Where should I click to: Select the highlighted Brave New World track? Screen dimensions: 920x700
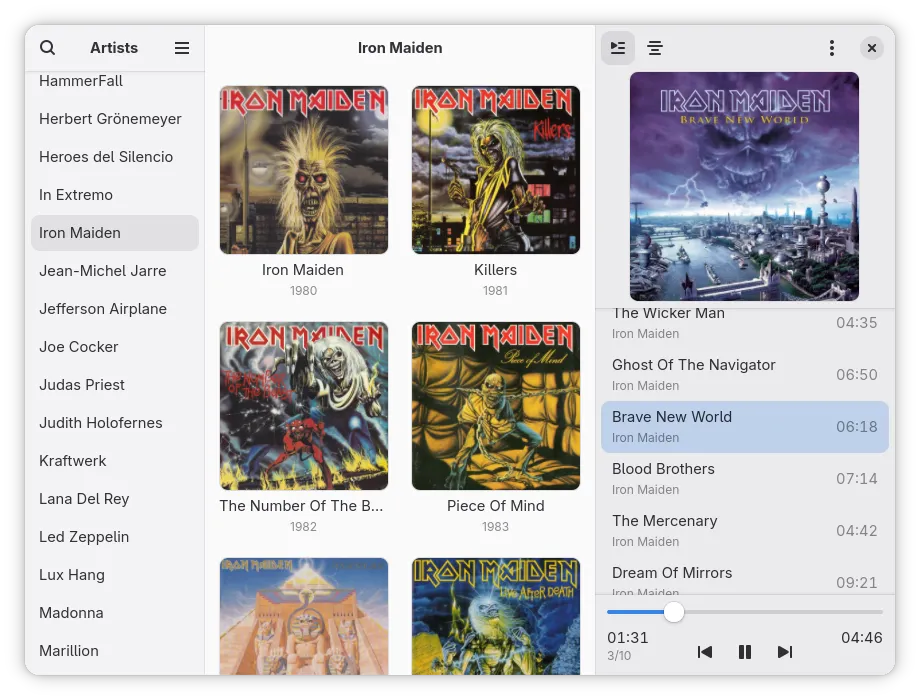tap(745, 427)
